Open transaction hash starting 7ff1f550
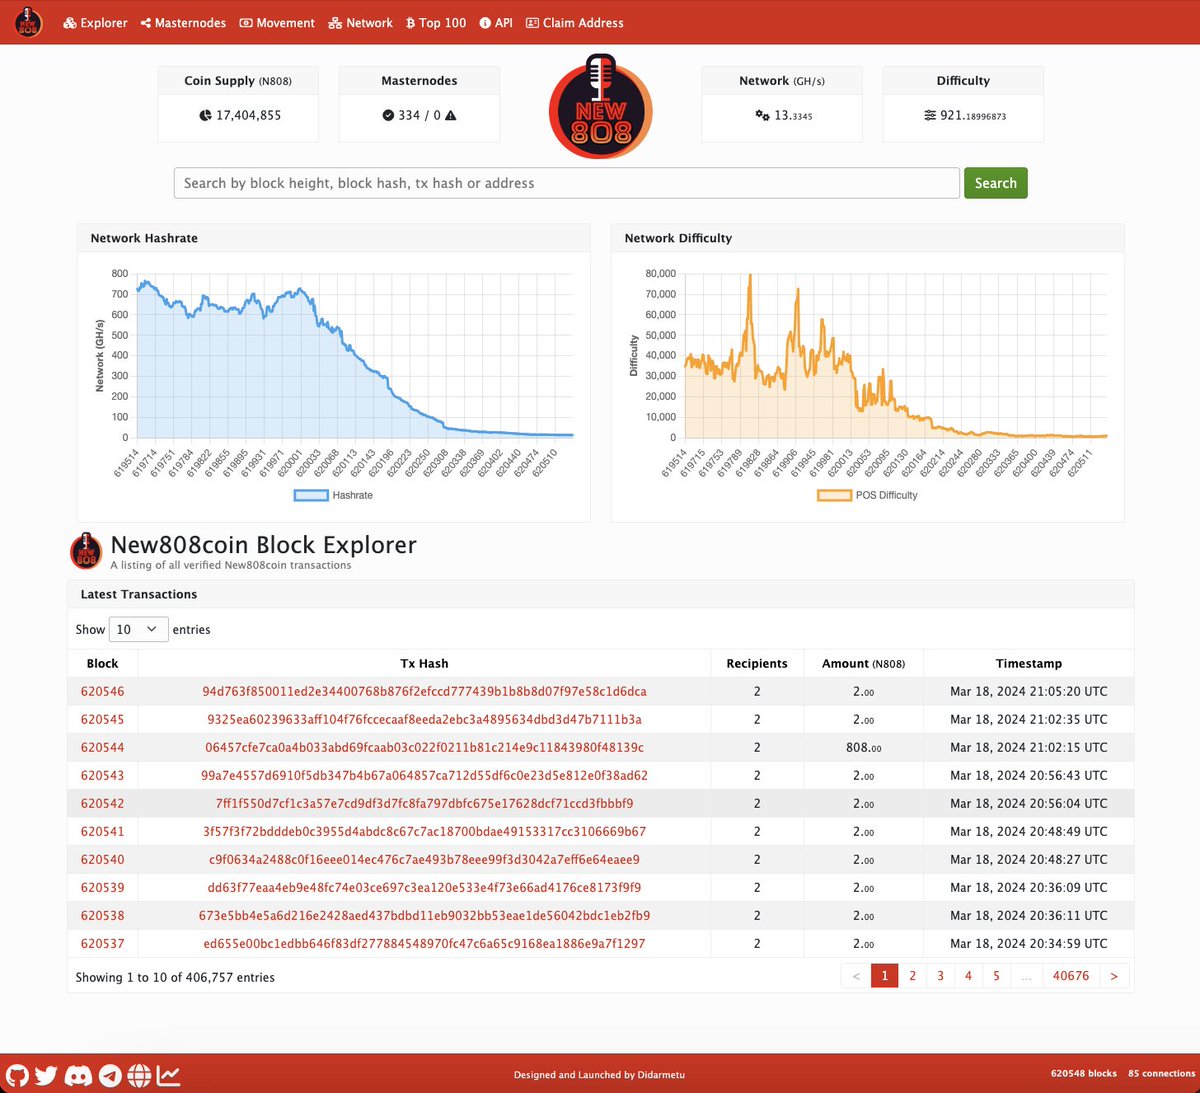This screenshot has width=1200, height=1093. tap(424, 803)
